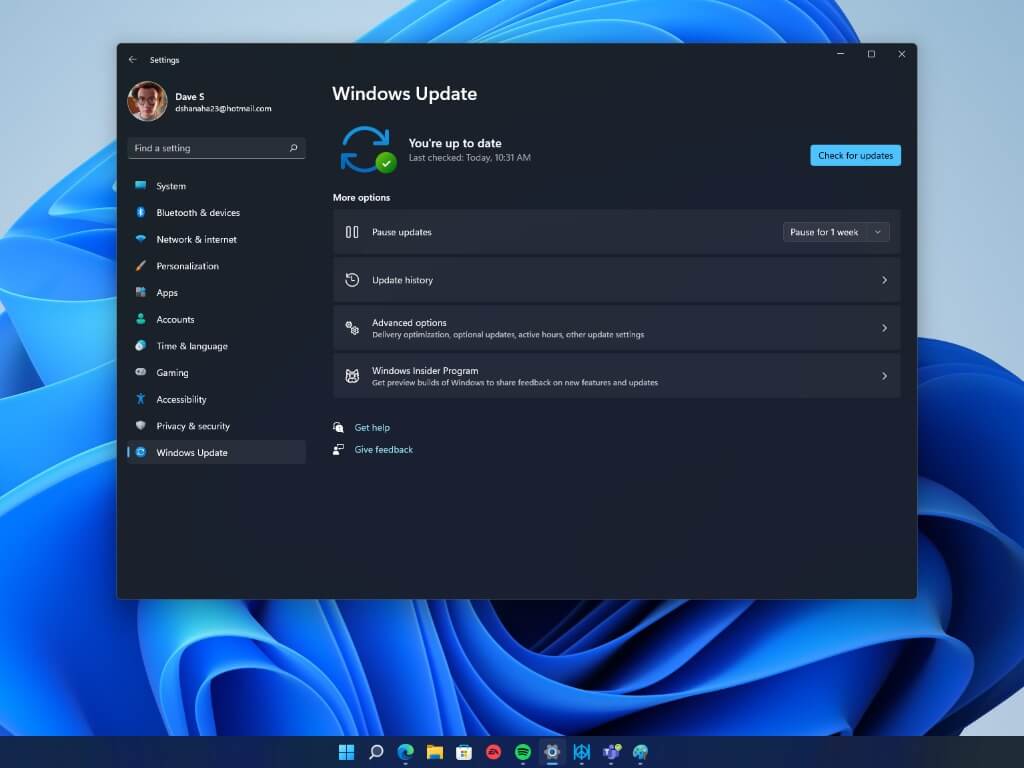Click the blue butterfly-shaped taskbar app icon
Screen dimensions: 1024x768
coord(581,752)
